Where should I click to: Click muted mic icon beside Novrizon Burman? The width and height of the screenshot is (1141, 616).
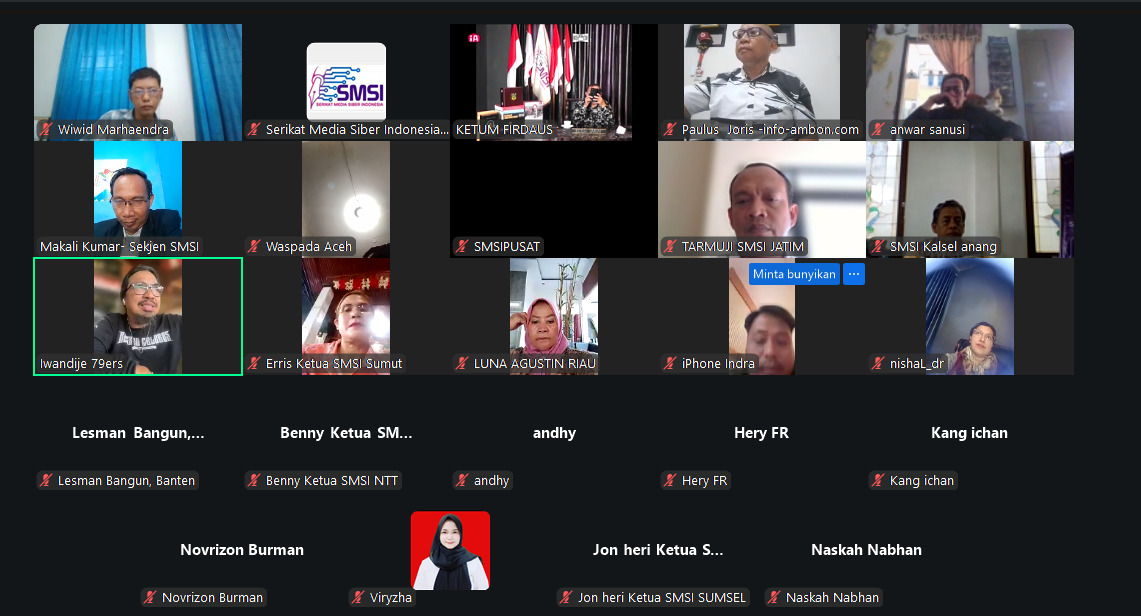pos(150,598)
